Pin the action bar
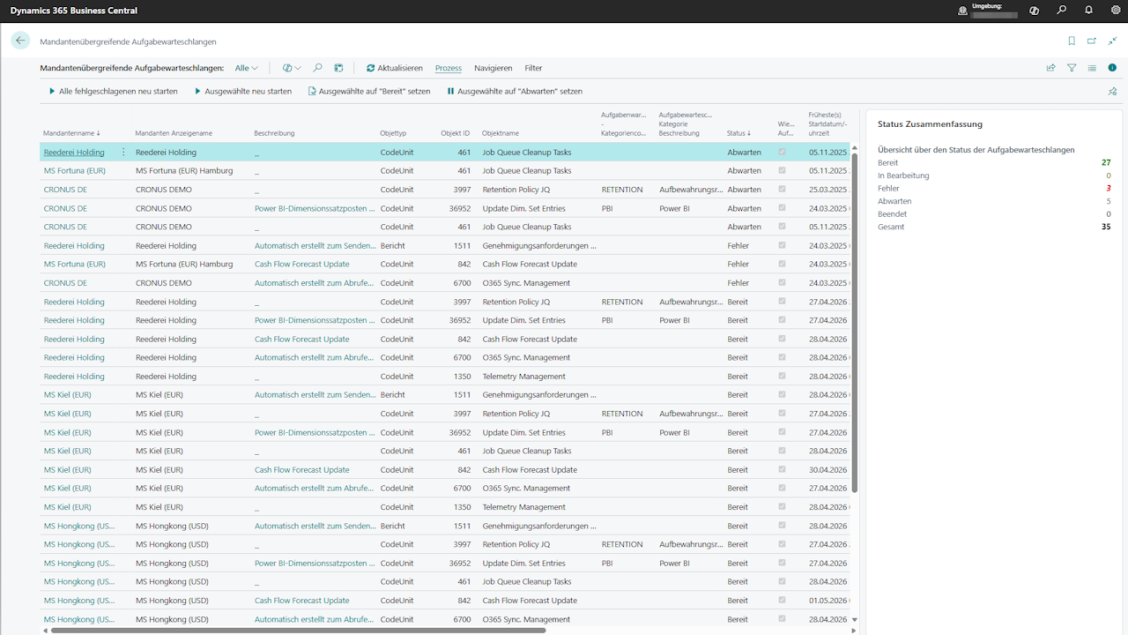The image size is (1128, 635). (1113, 91)
